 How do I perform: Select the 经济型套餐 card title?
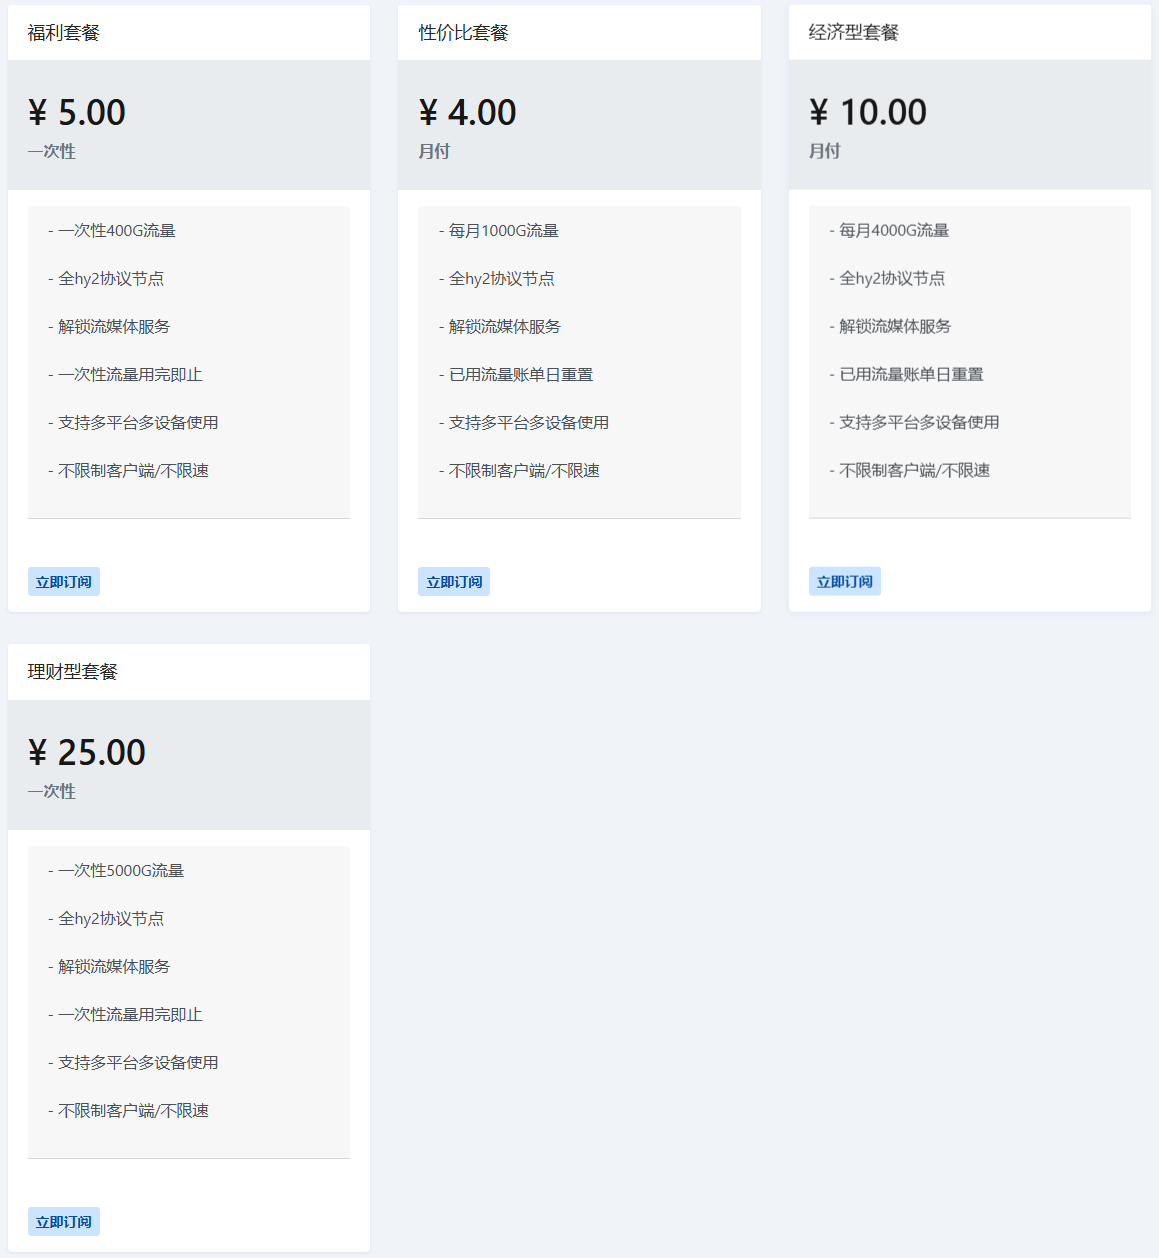pos(854,33)
